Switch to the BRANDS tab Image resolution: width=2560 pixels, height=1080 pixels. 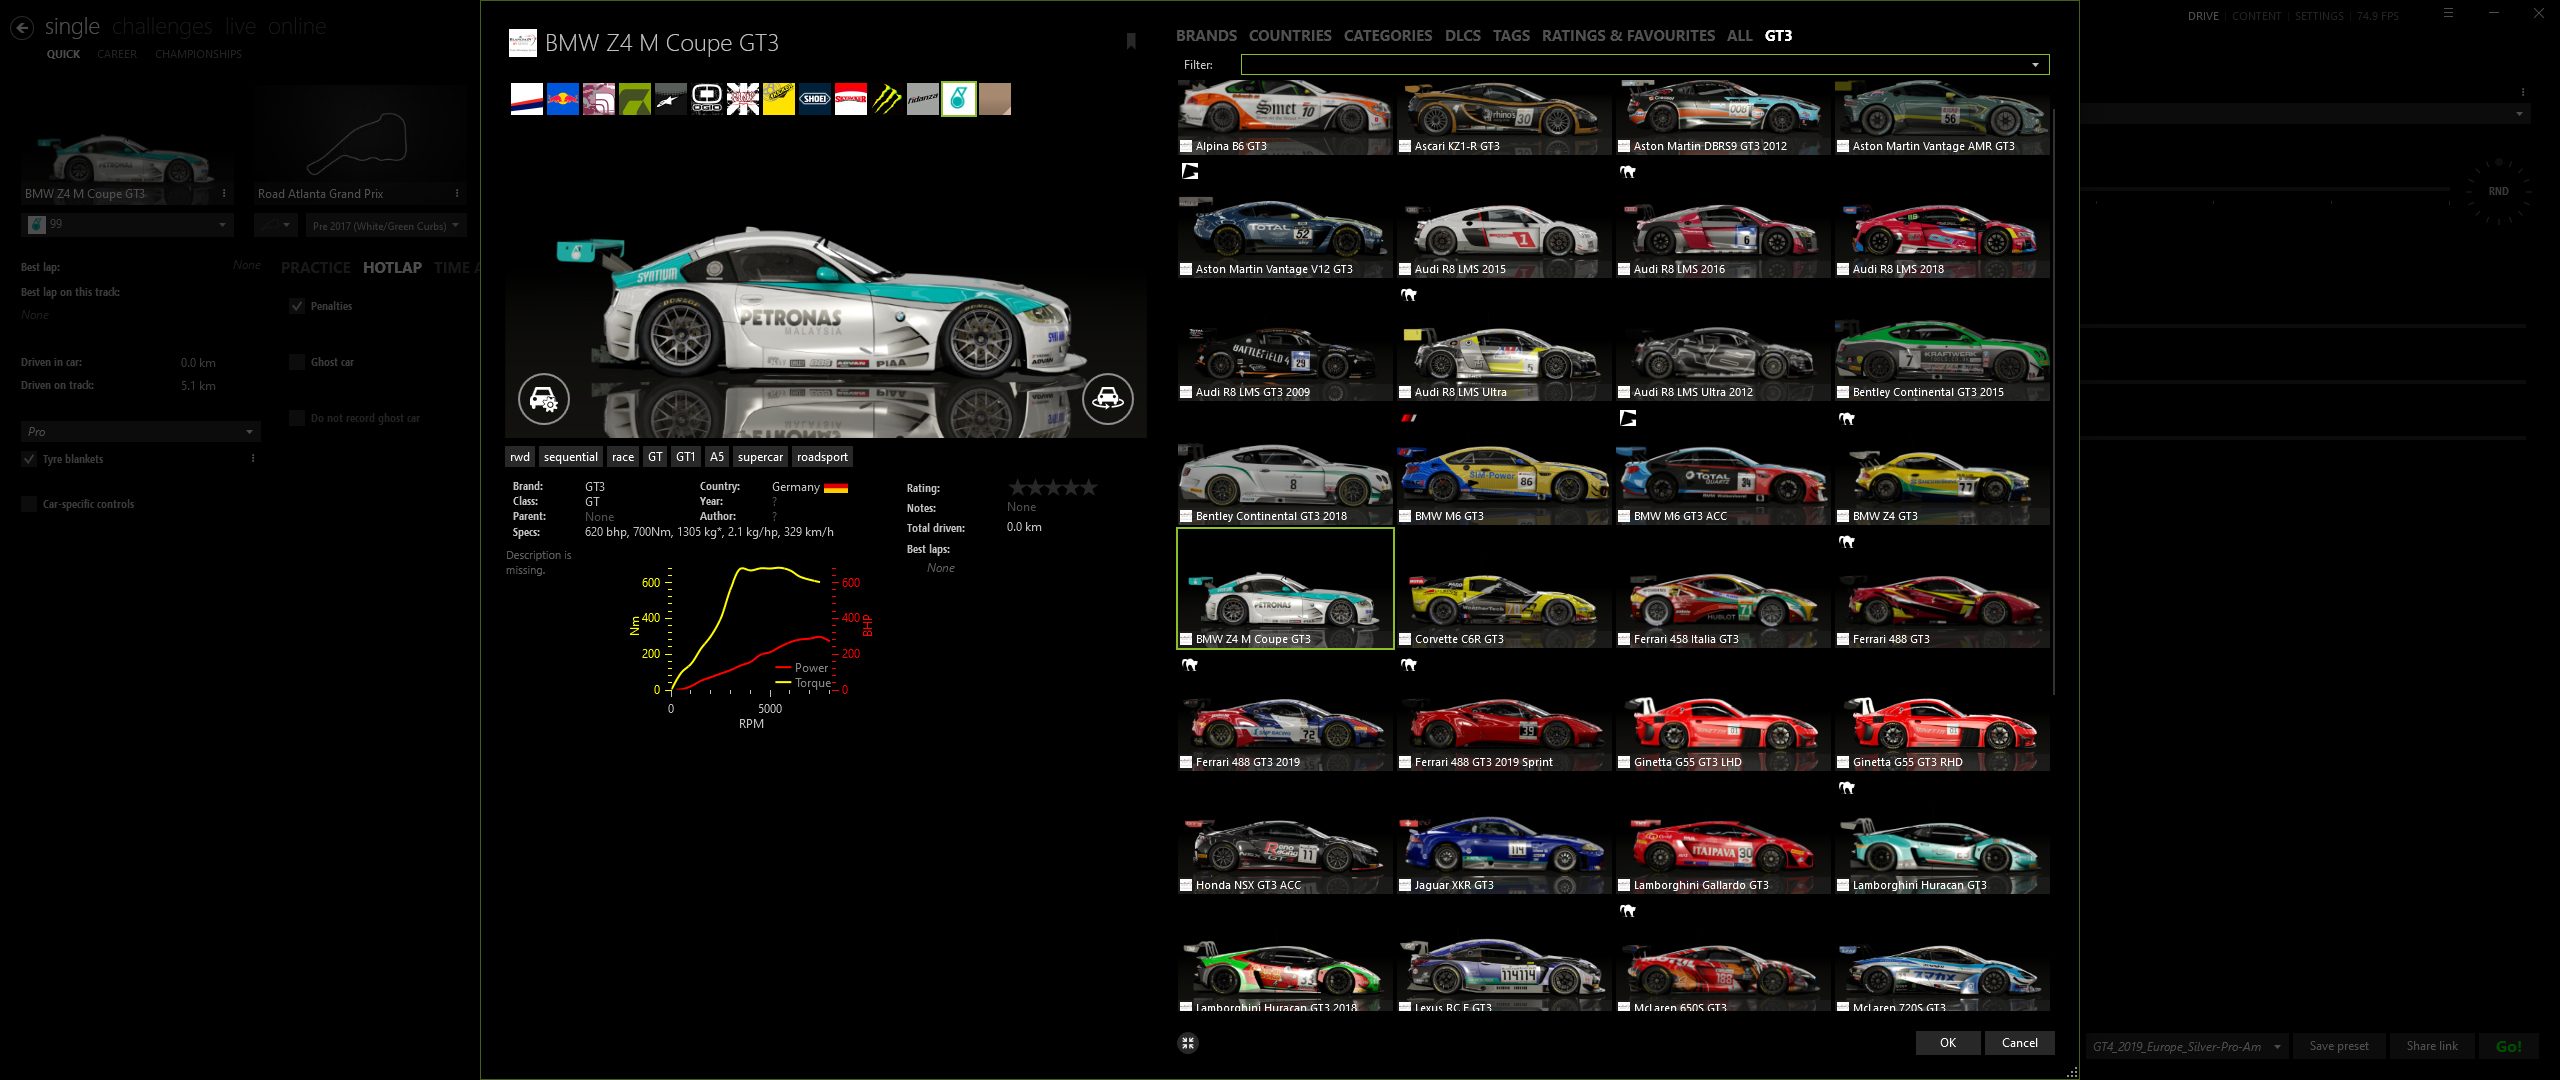[x=1206, y=36]
